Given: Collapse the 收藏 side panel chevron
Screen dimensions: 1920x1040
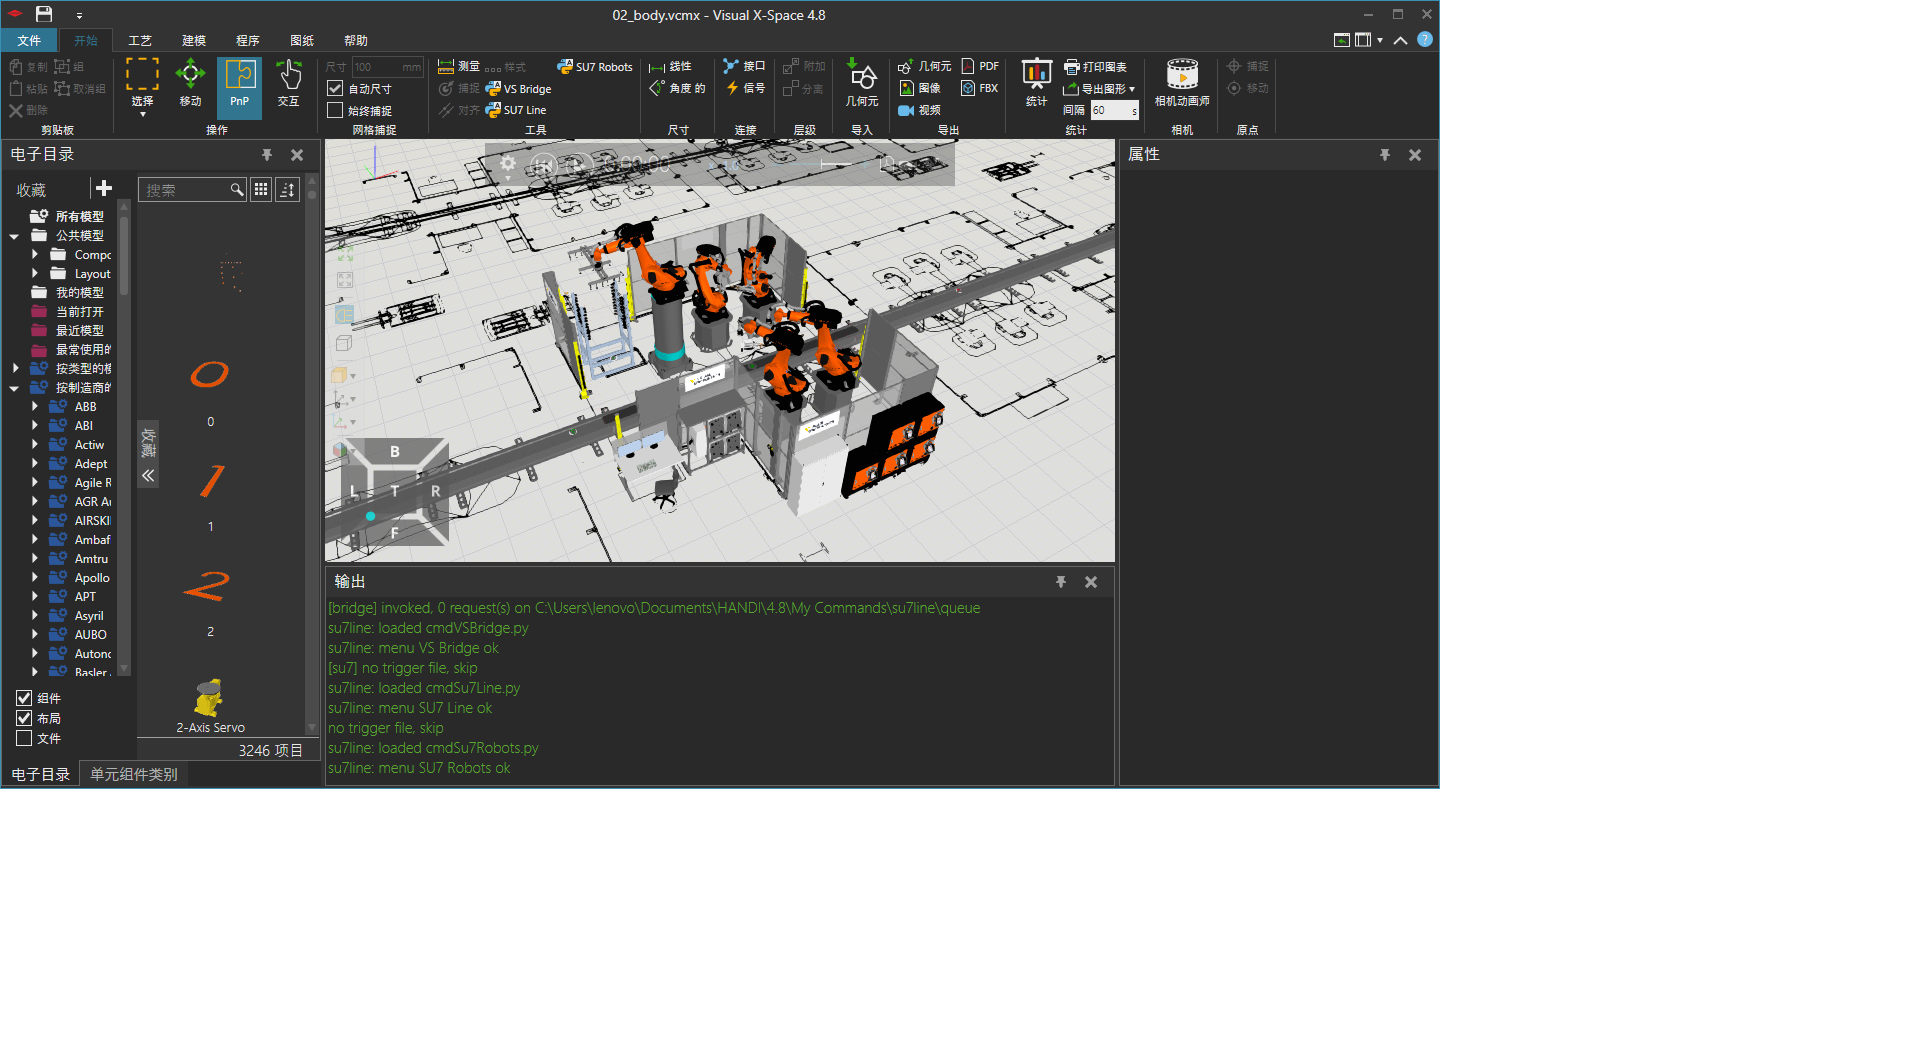Looking at the screenshot, I should click(148, 476).
